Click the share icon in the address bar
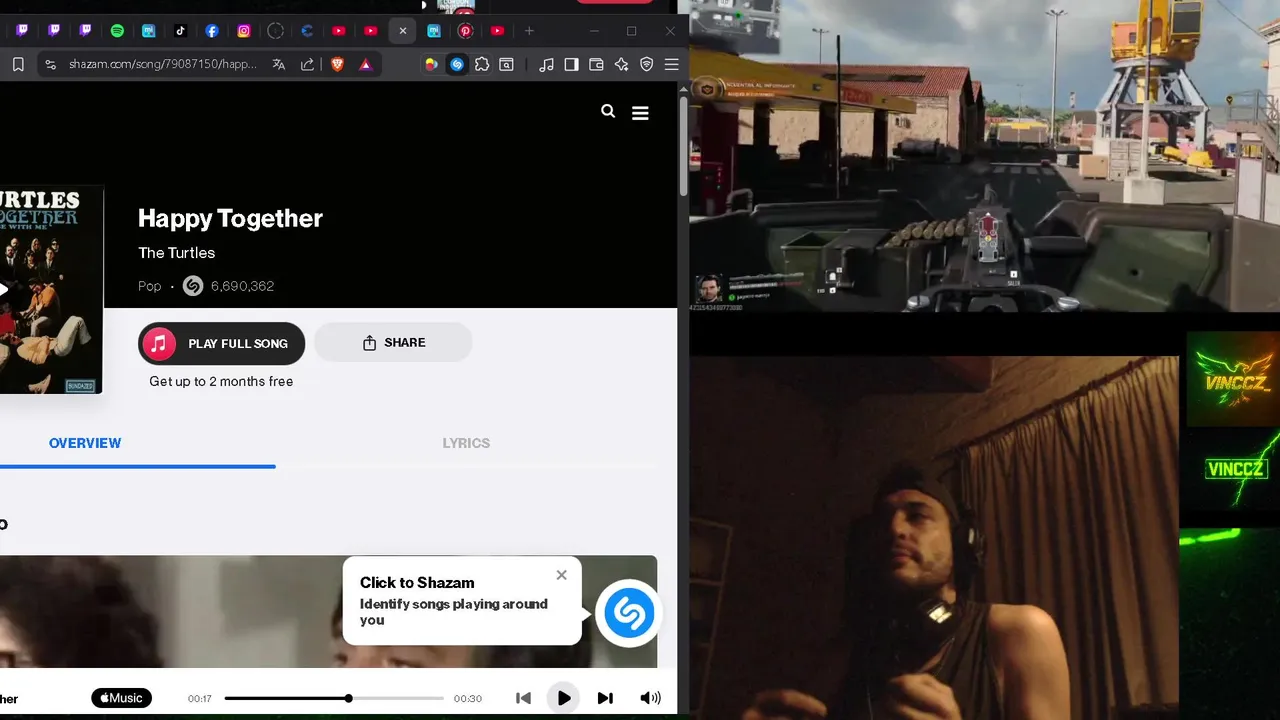Image resolution: width=1280 pixels, height=720 pixels. (x=308, y=64)
